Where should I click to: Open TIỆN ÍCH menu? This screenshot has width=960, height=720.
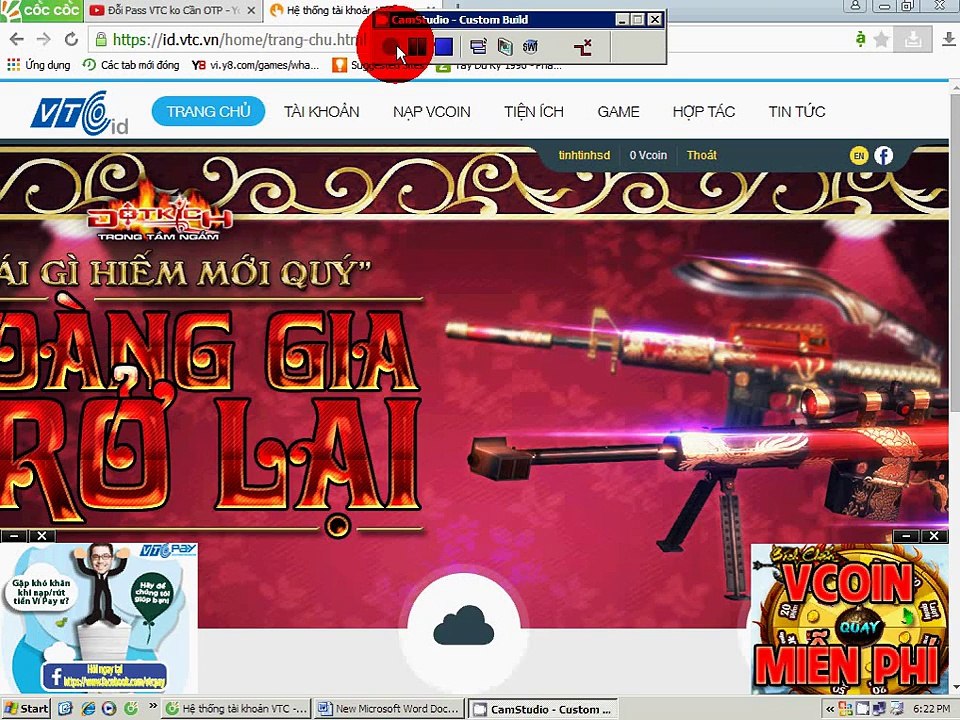pyautogui.click(x=534, y=112)
